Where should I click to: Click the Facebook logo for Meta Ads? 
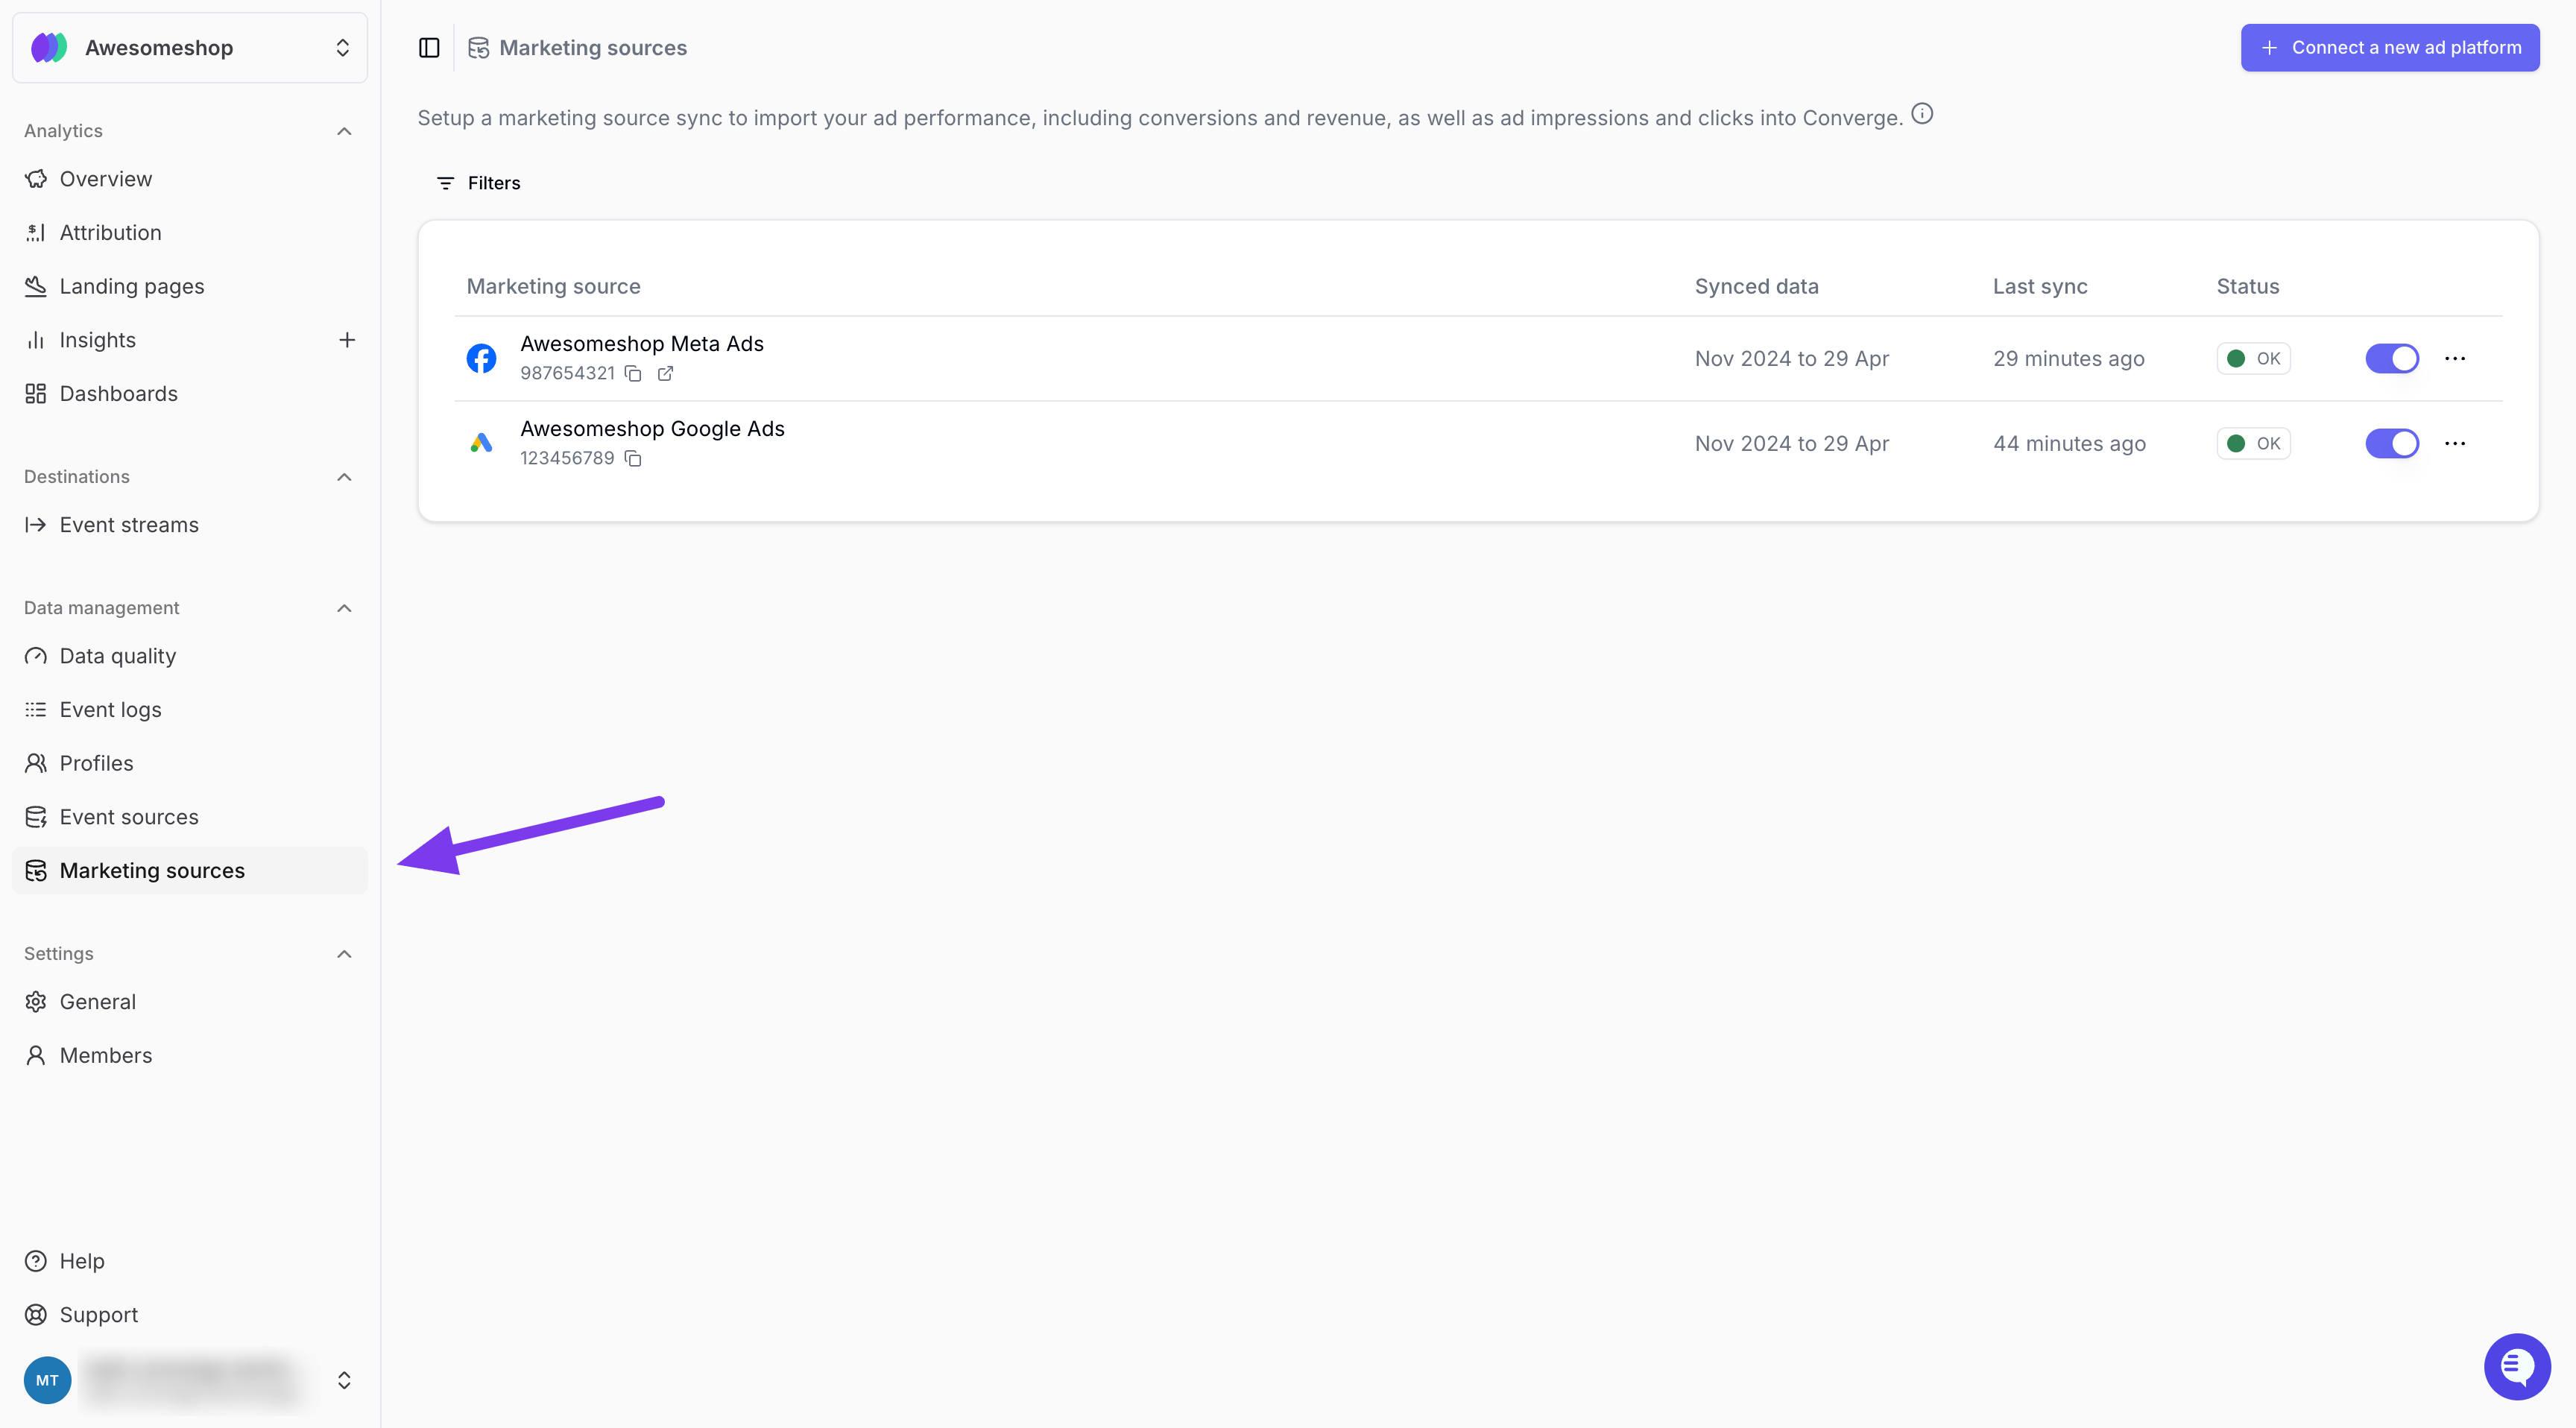click(x=481, y=358)
